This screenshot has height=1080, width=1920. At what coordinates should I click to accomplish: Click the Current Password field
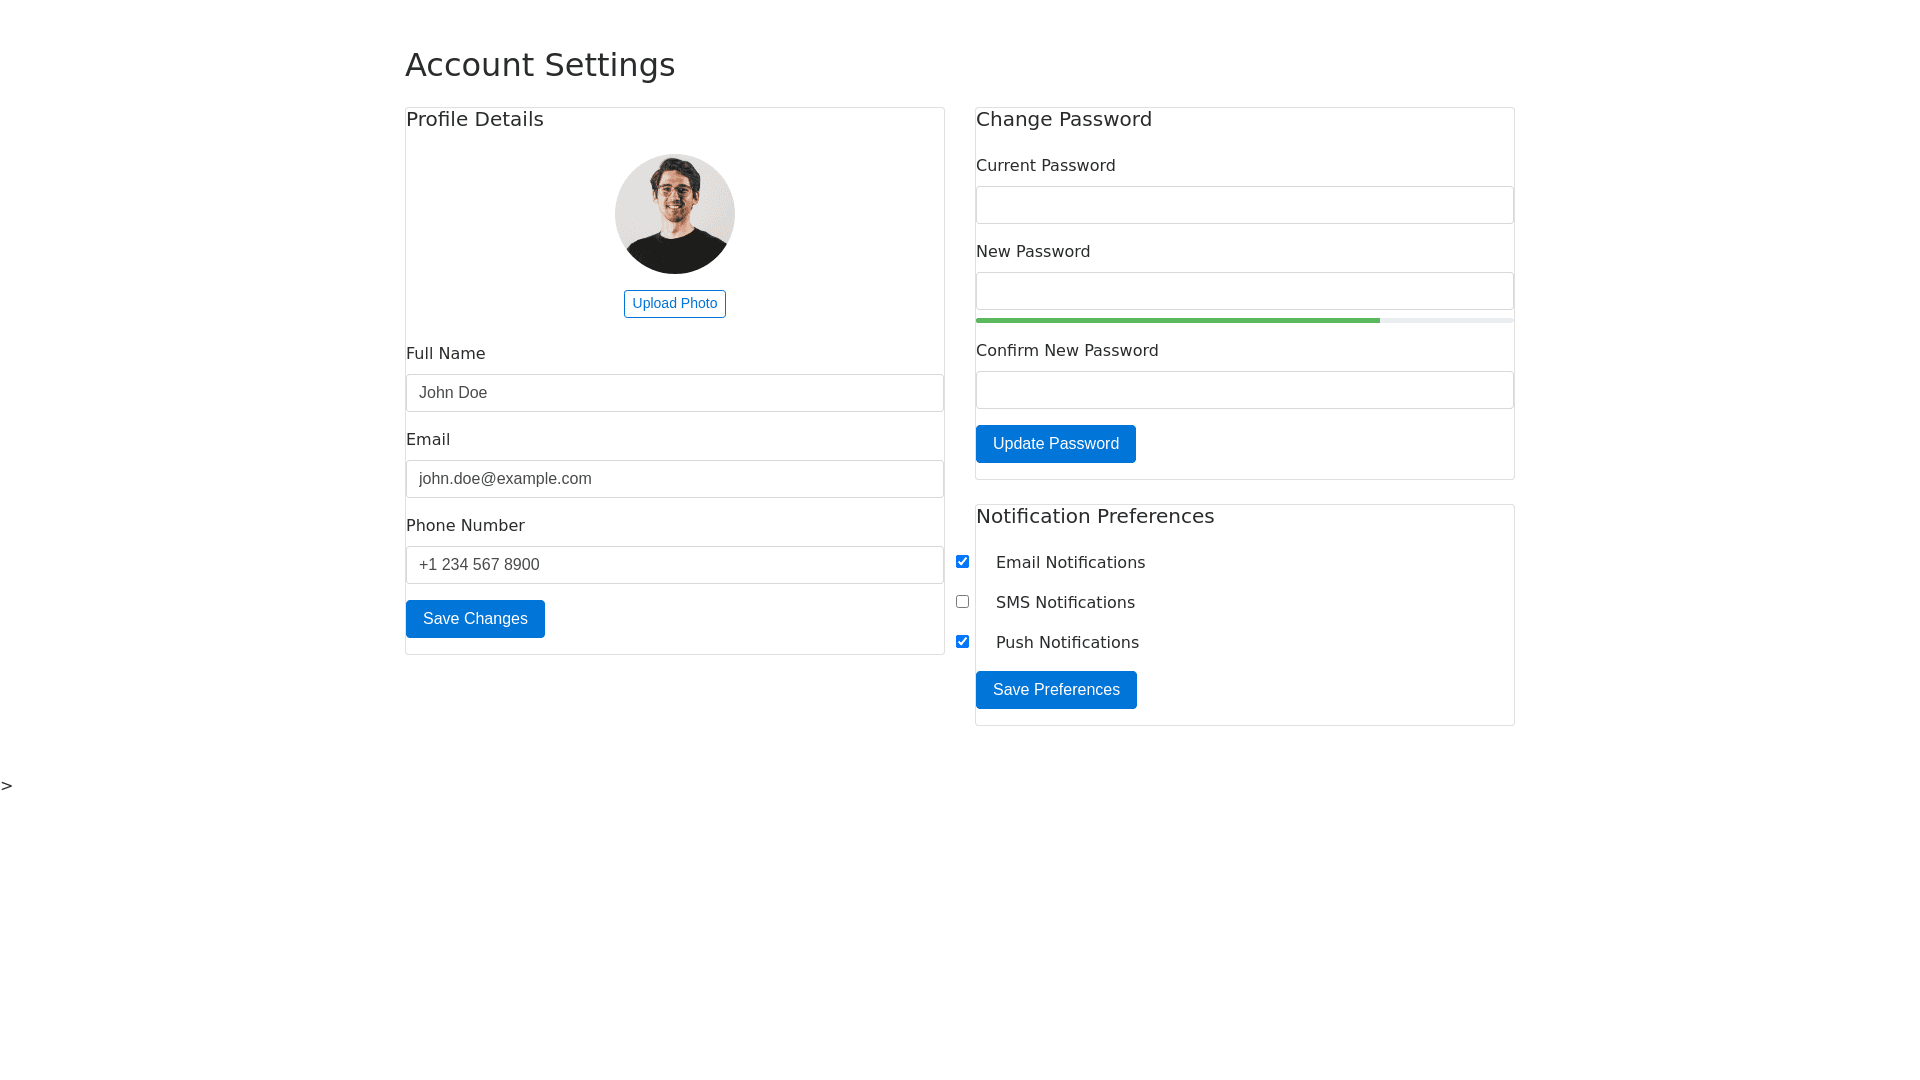(x=1244, y=205)
